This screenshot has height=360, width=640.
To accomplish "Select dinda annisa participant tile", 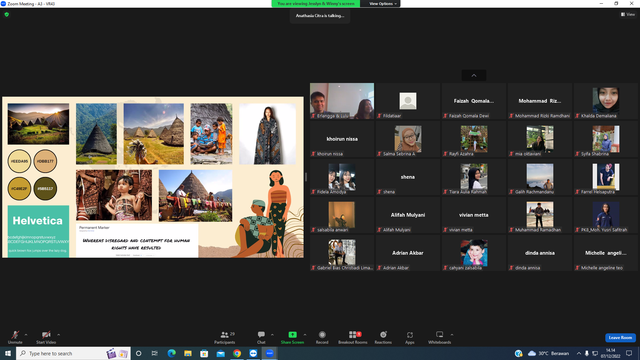I will click(540, 253).
